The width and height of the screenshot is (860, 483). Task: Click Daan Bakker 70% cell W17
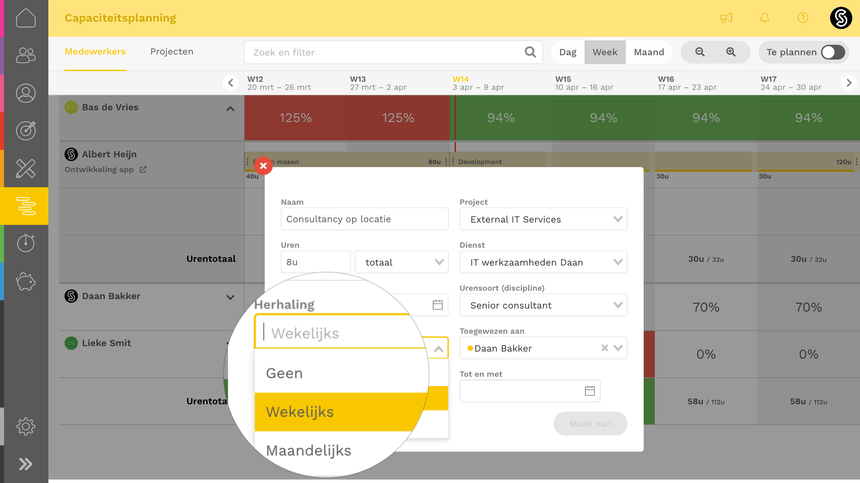[808, 307]
